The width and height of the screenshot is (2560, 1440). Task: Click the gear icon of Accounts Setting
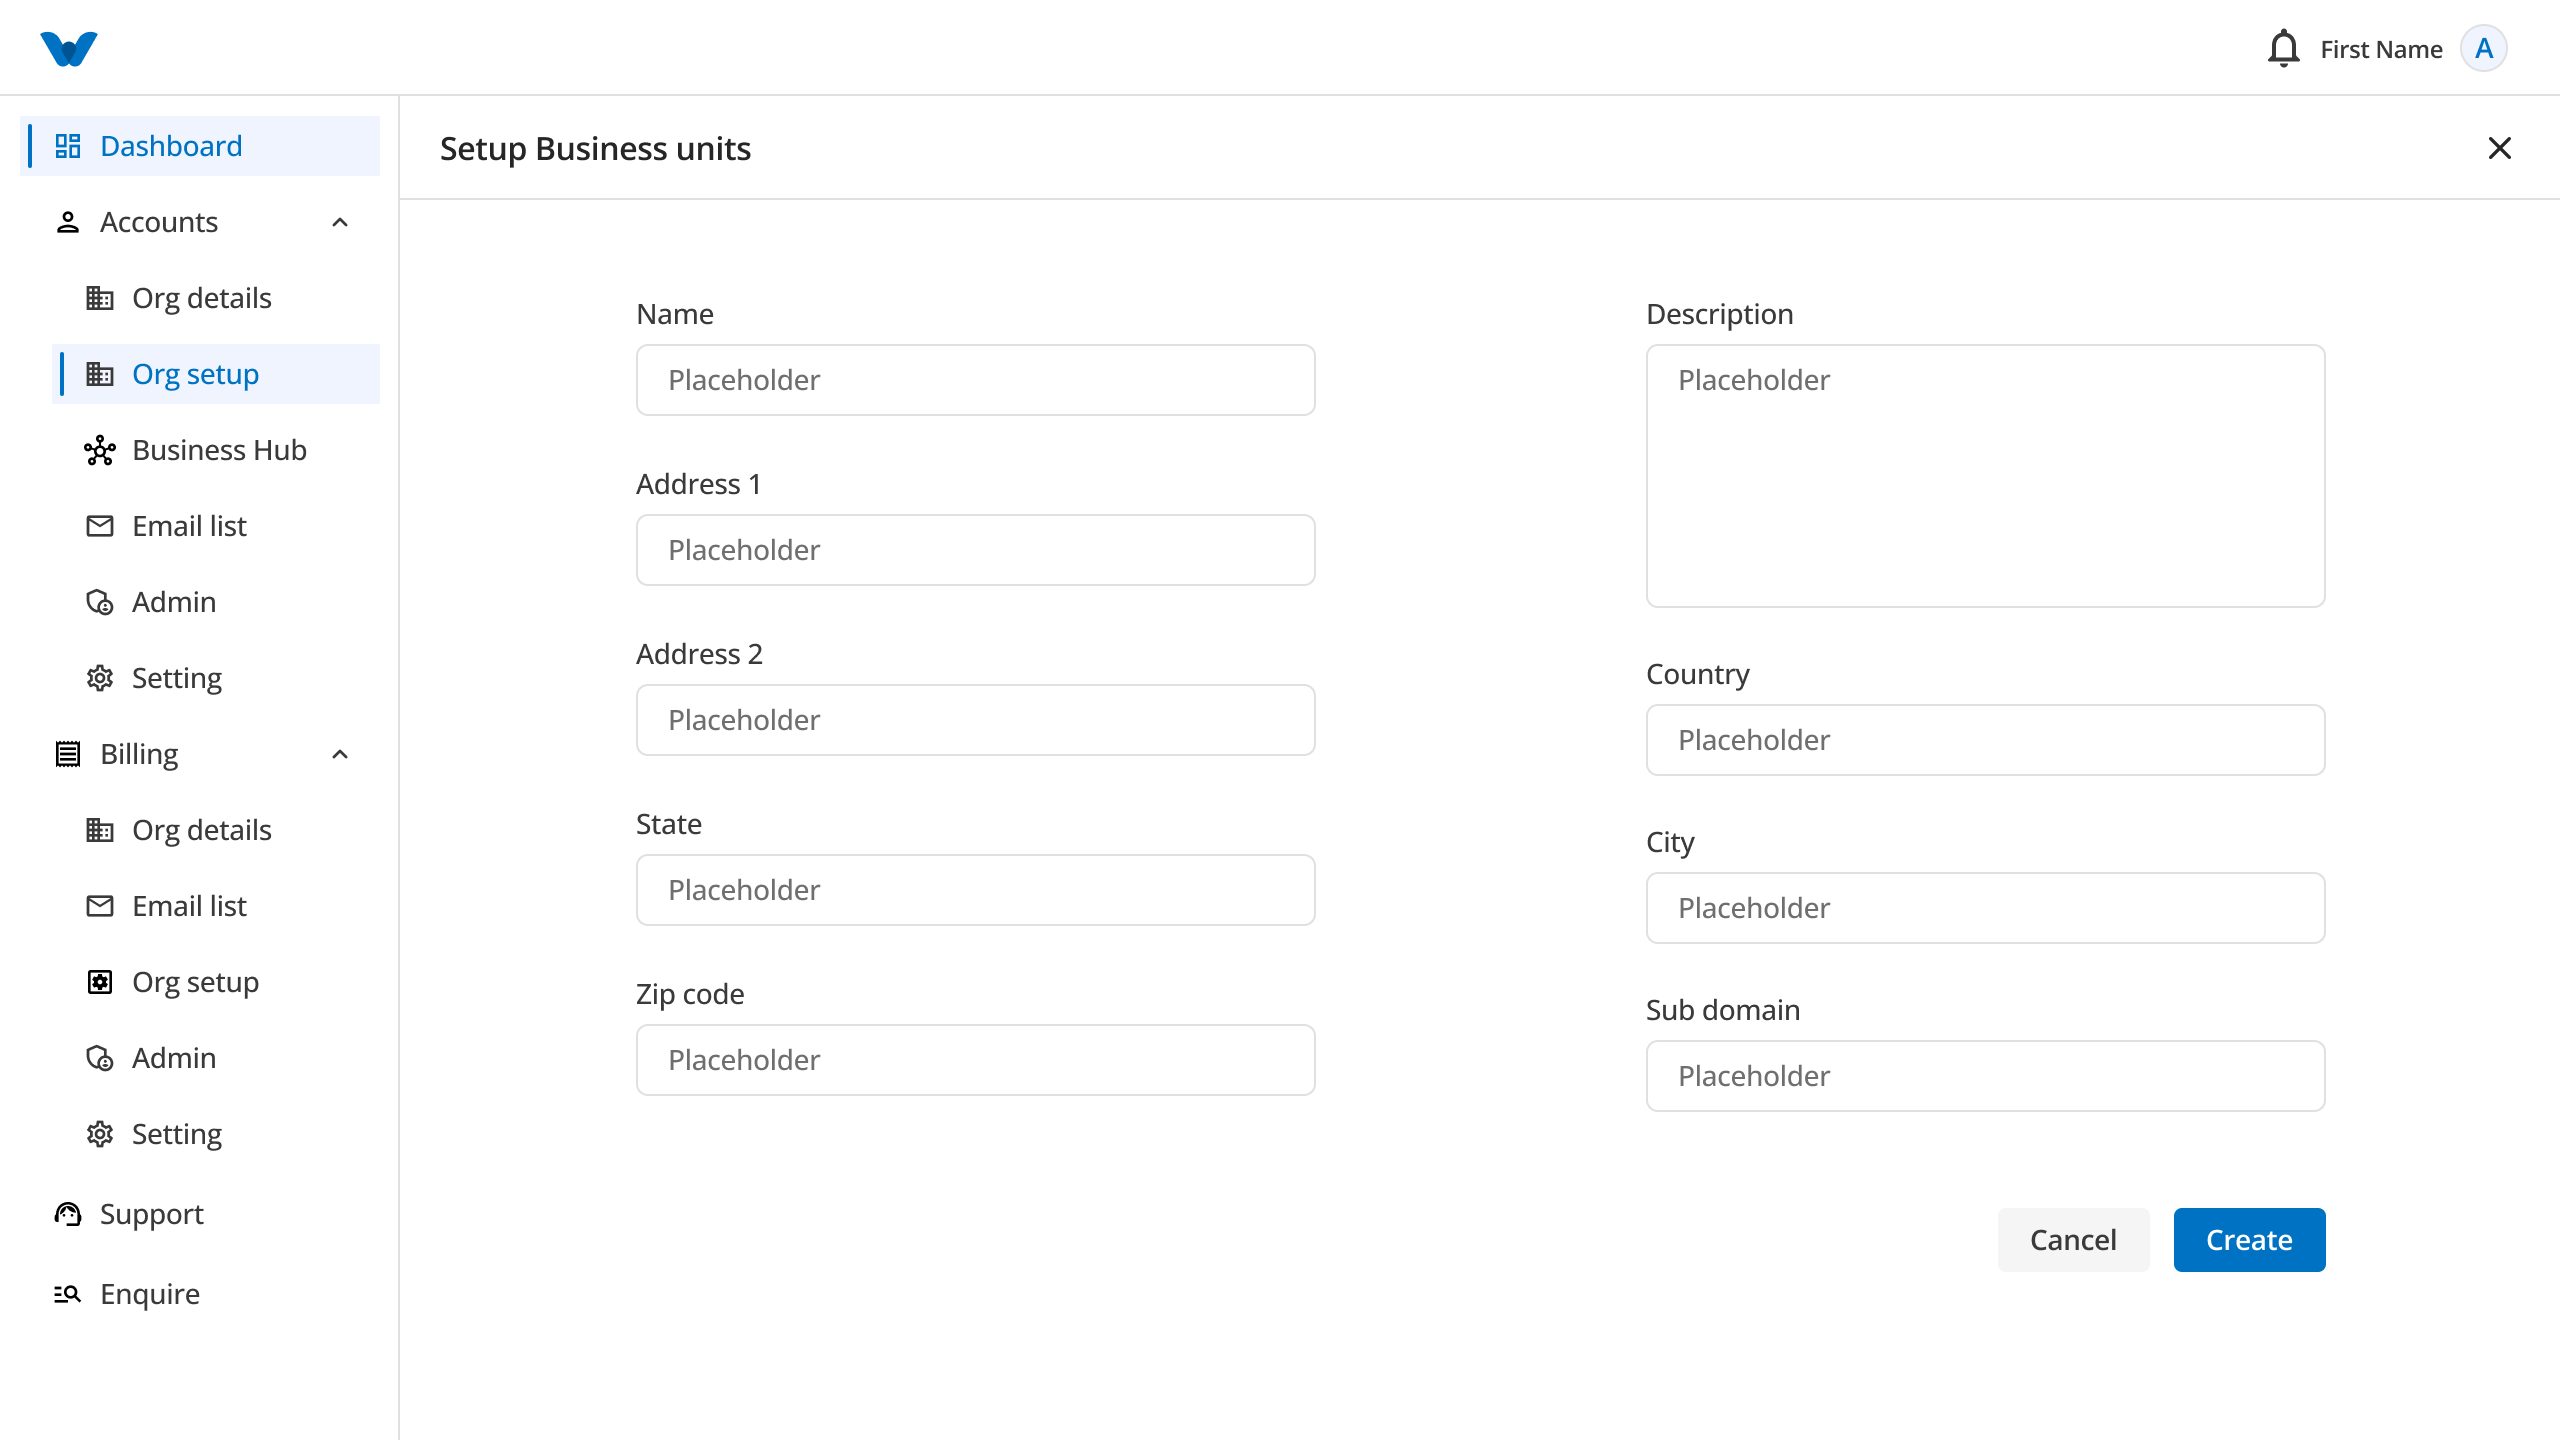point(100,678)
